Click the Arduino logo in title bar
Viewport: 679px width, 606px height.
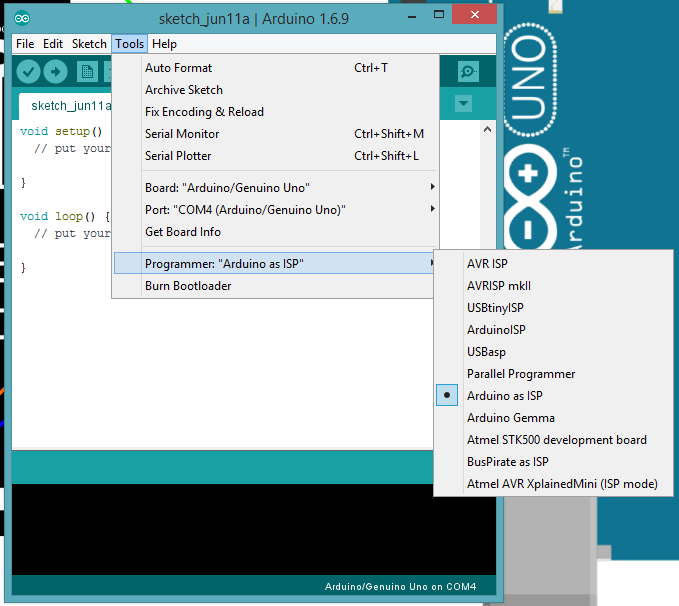[x=22, y=18]
